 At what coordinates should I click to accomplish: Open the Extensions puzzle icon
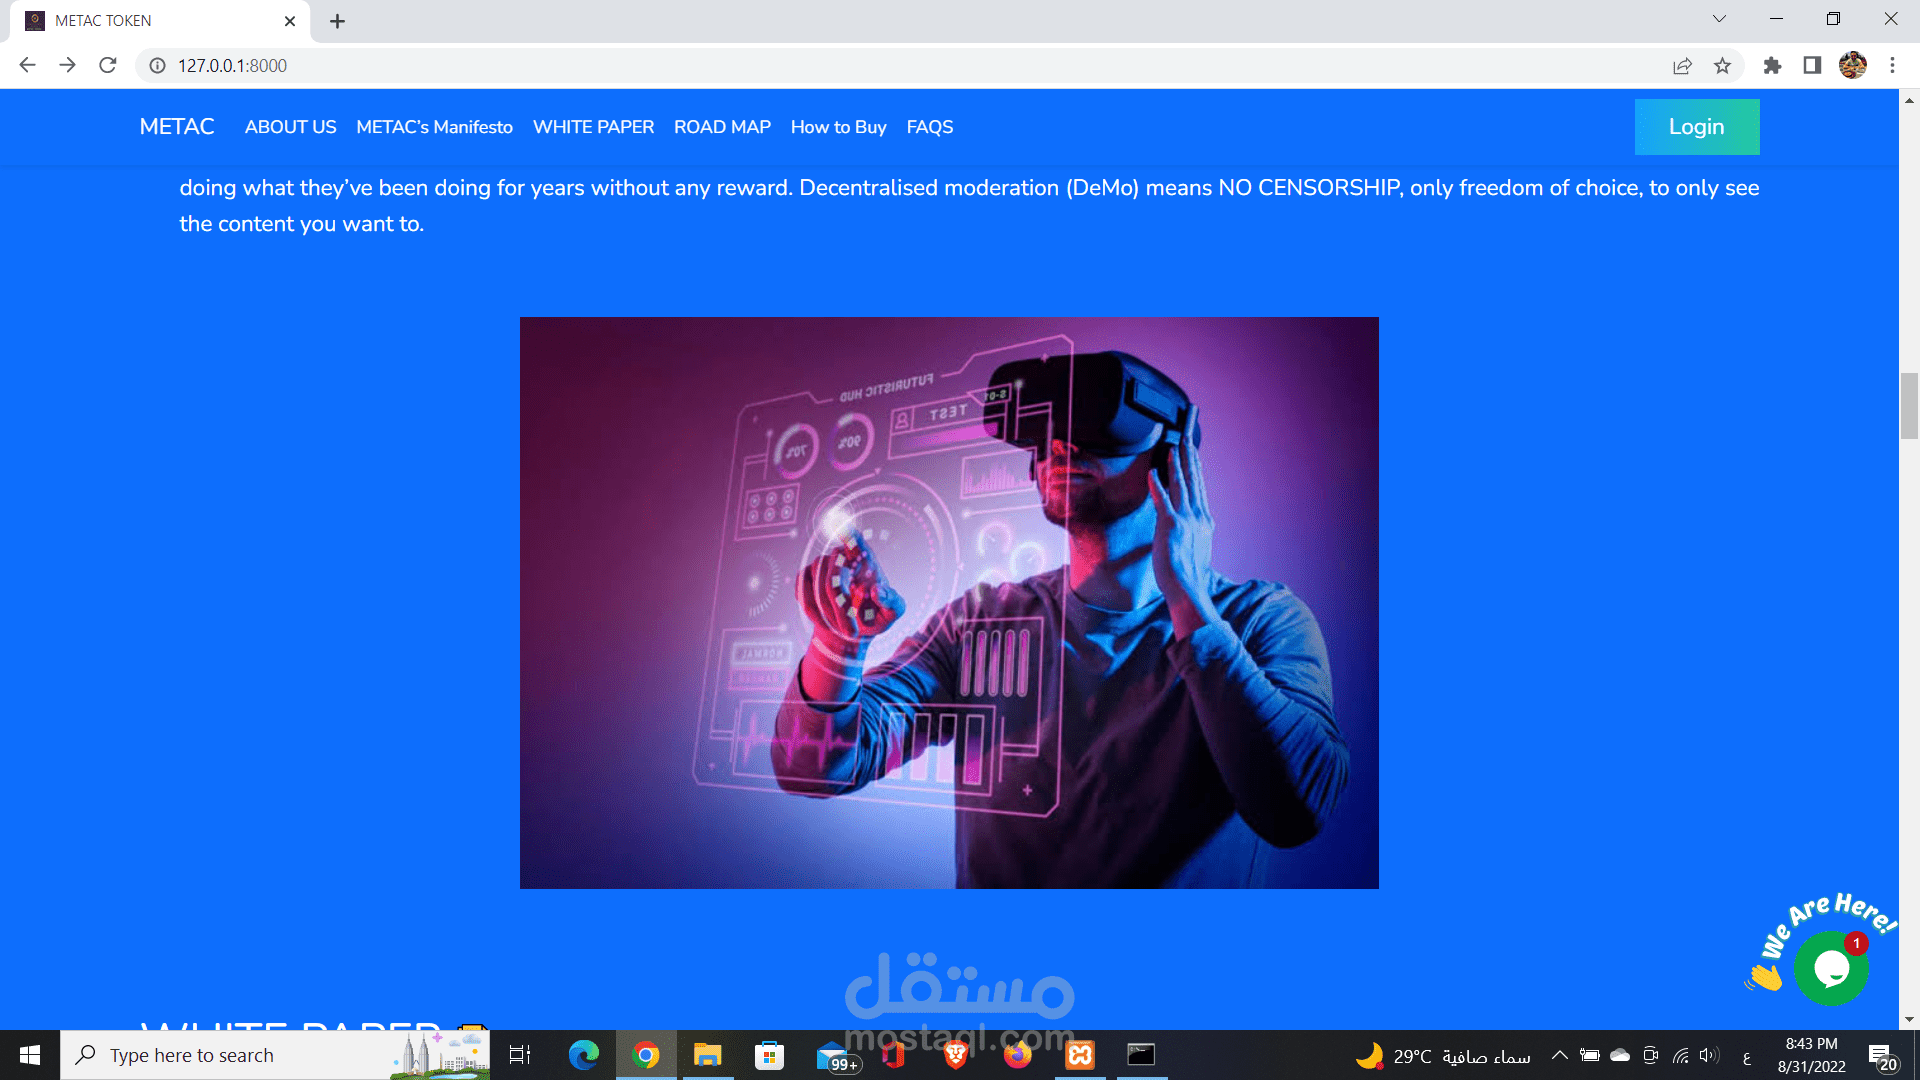click(1772, 66)
